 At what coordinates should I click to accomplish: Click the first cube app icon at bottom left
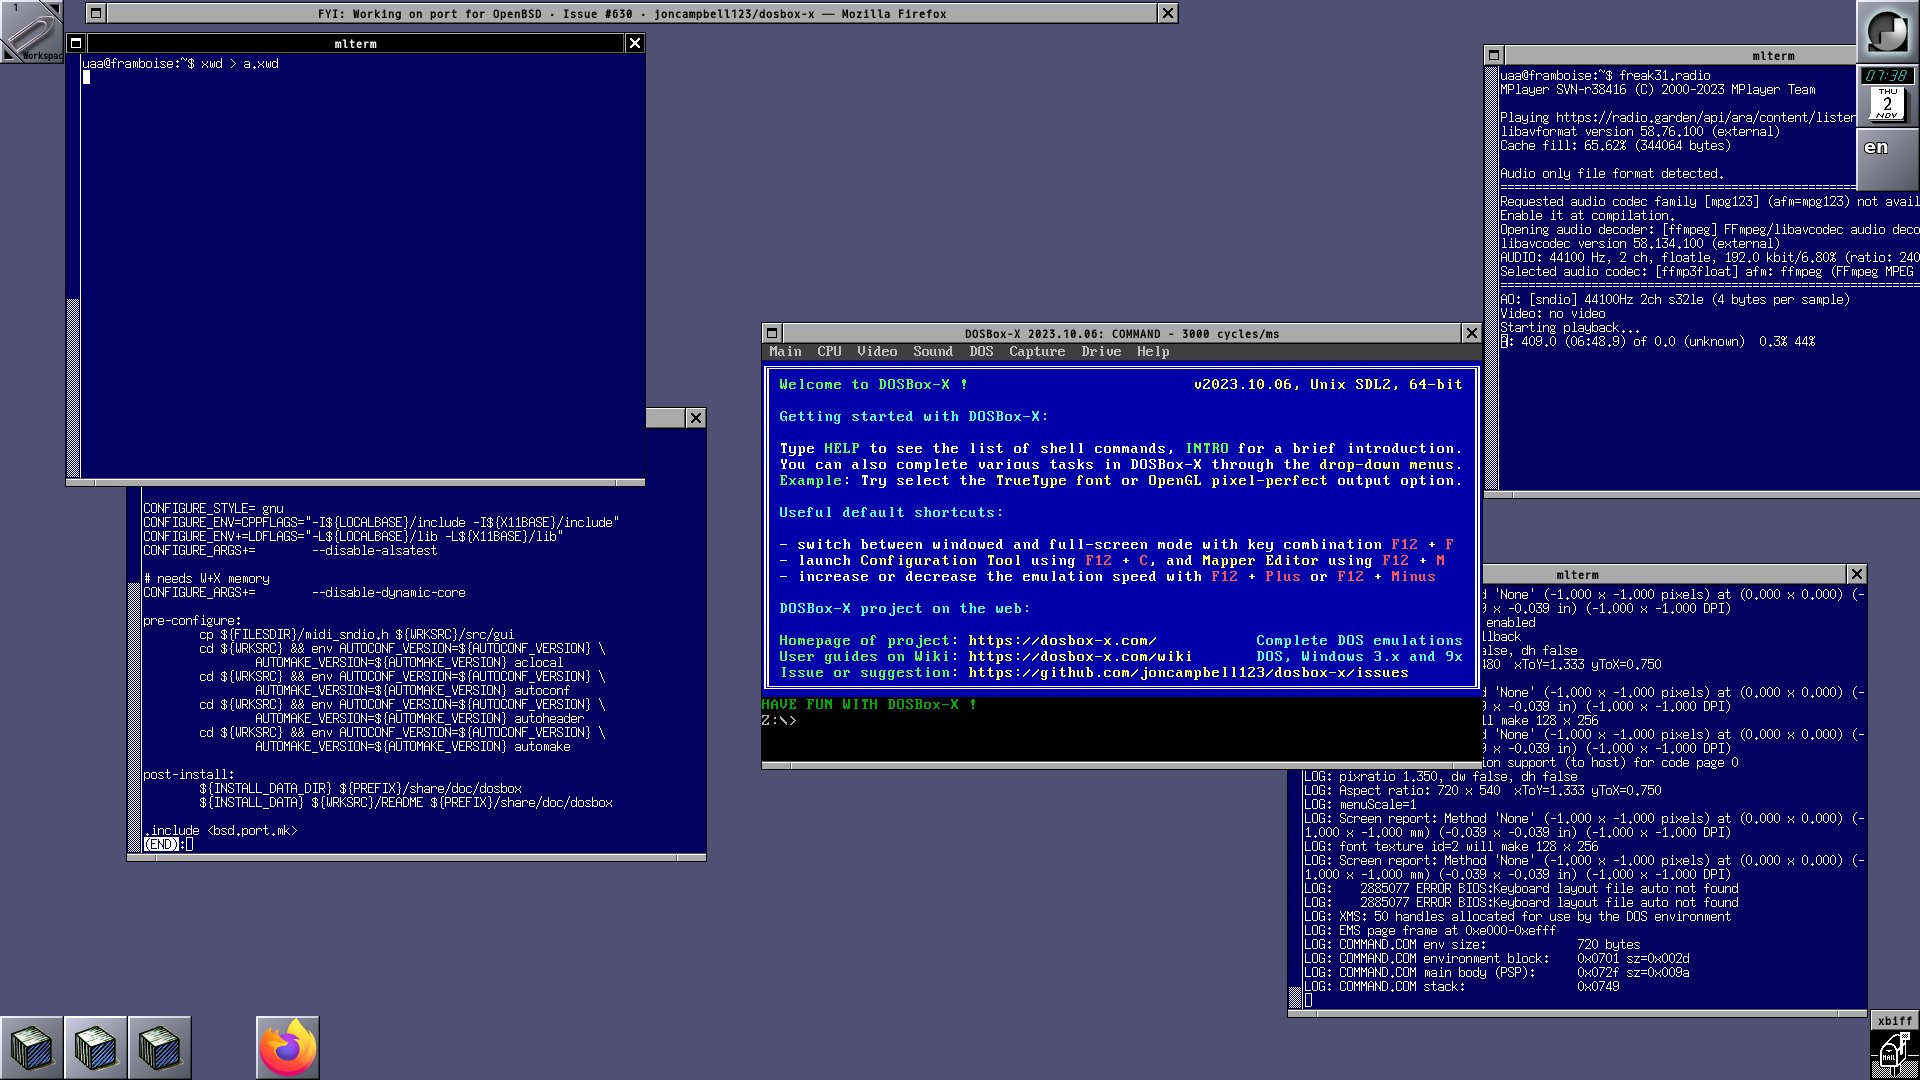[x=32, y=1047]
